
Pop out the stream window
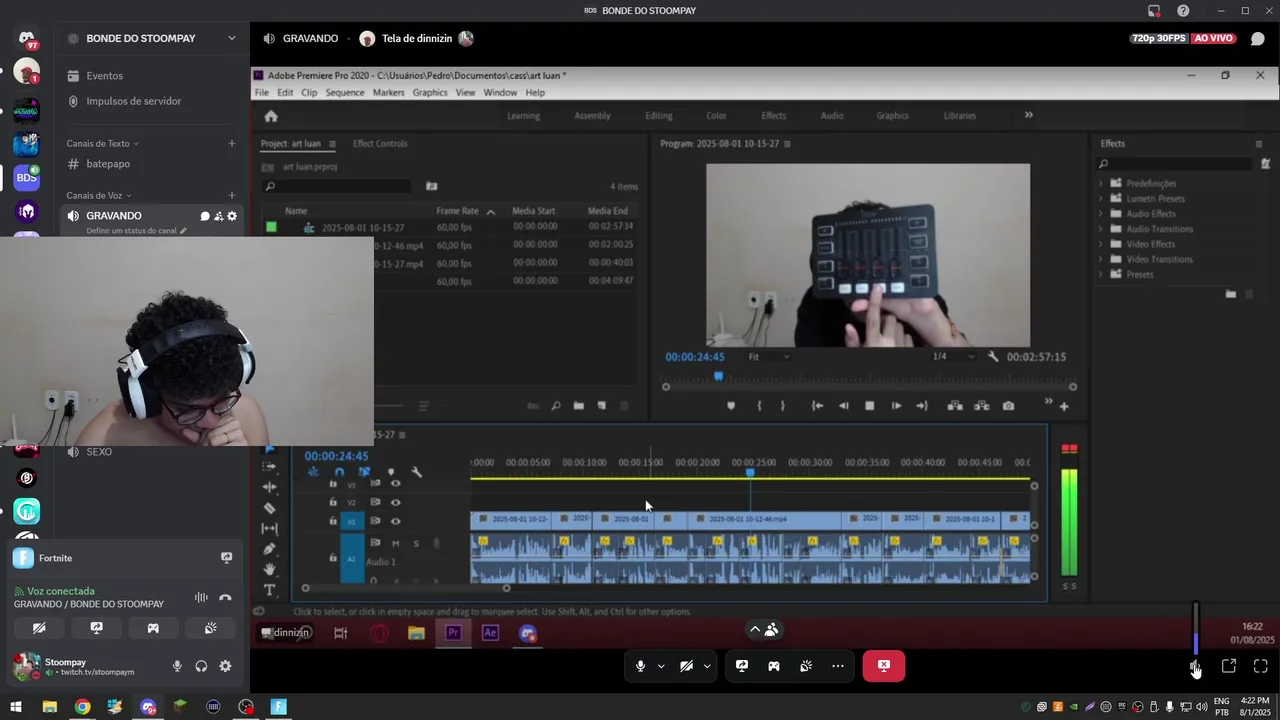point(1229,666)
